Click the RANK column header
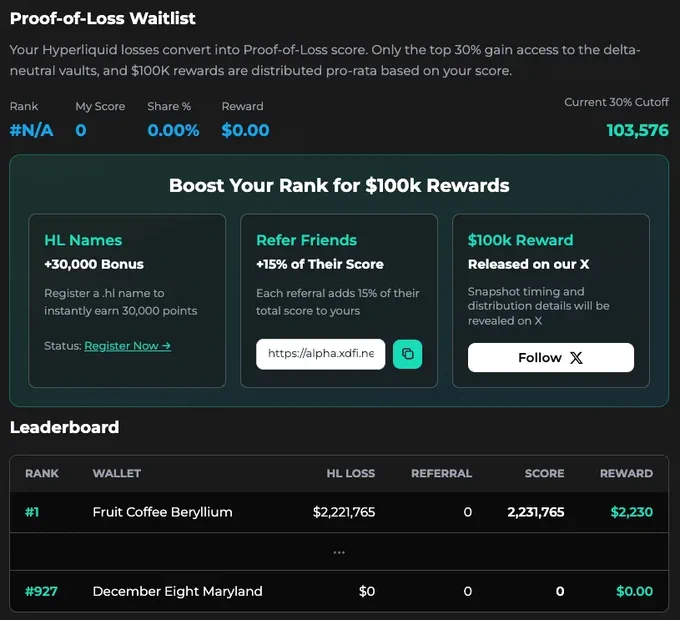The width and height of the screenshot is (680, 620). tap(42, 473)
